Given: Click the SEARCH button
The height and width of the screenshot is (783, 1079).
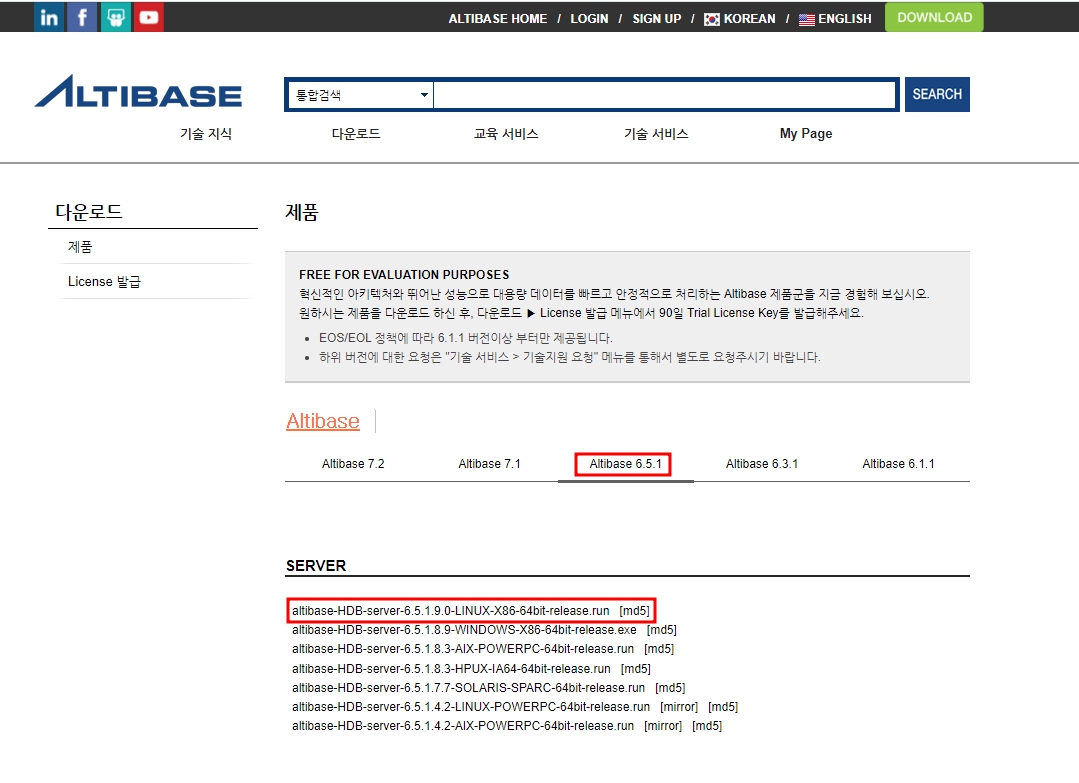Looking at the screenshot, I should (x=937, y=94).
